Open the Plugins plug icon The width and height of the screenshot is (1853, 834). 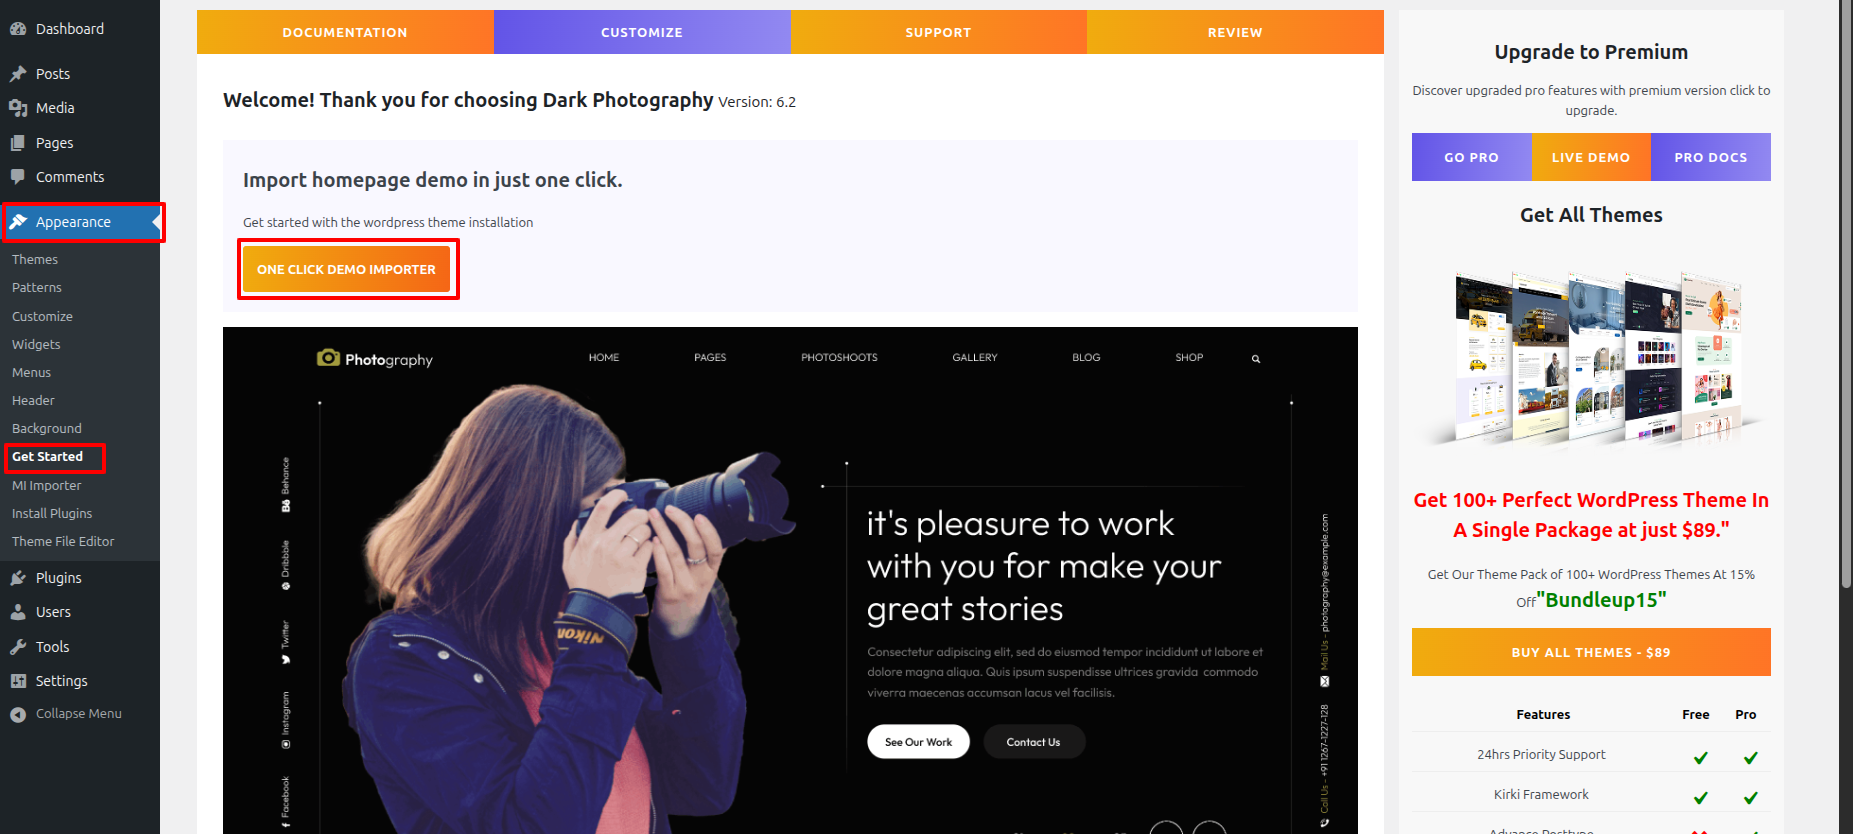pos(18,578)
